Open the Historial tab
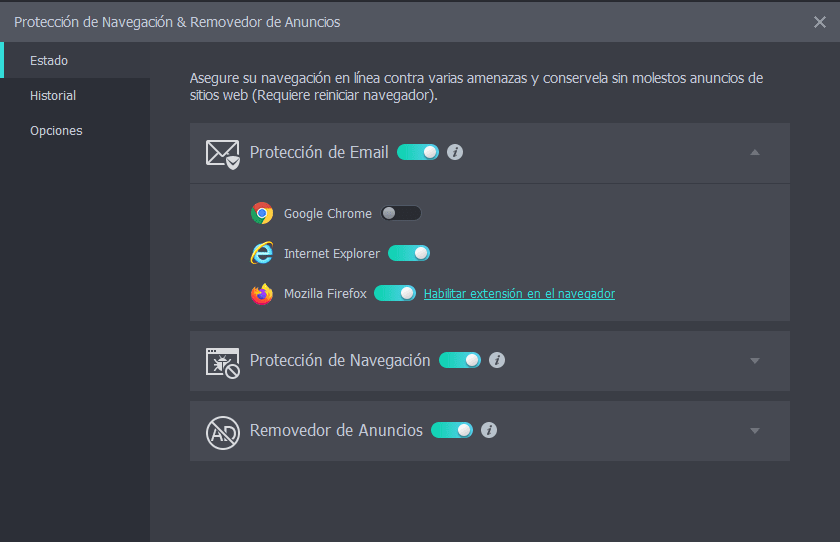 (53, 96)
